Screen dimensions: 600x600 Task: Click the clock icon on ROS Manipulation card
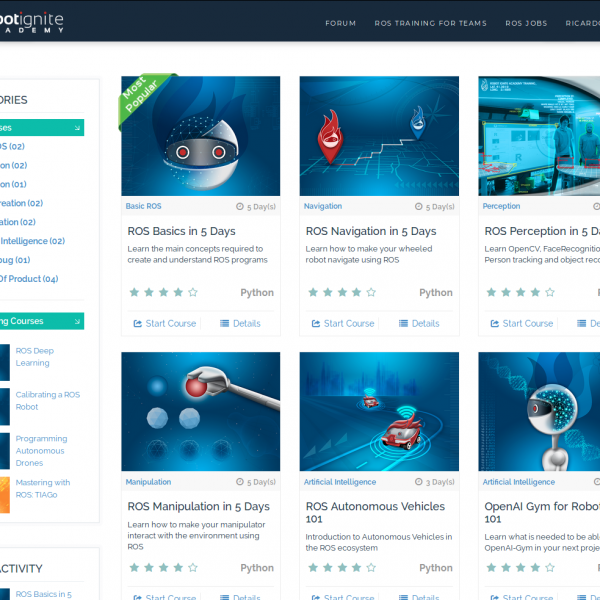(x=240, y=482)
